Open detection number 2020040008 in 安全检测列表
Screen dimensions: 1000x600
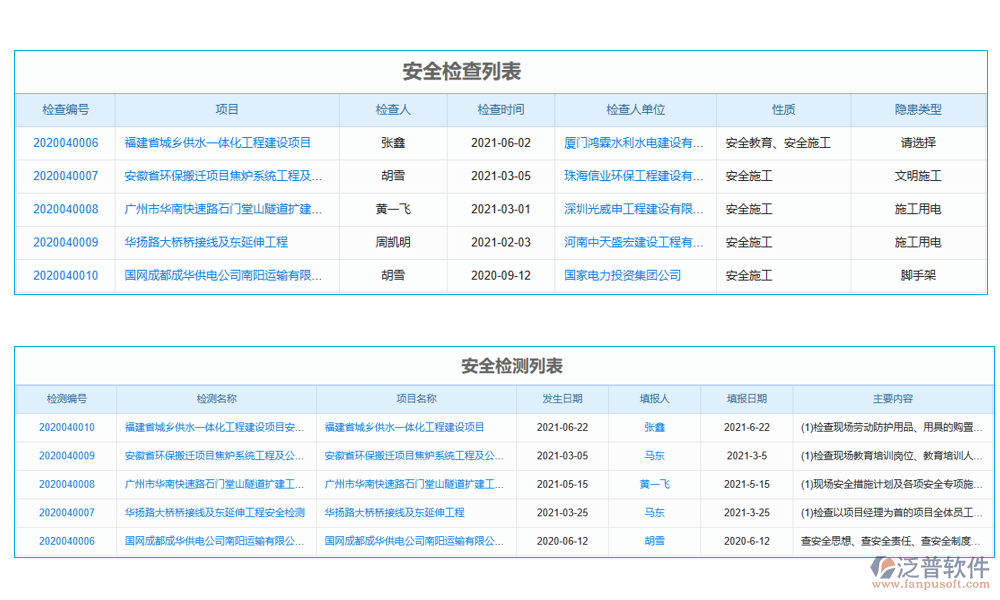tap(67, 484)
